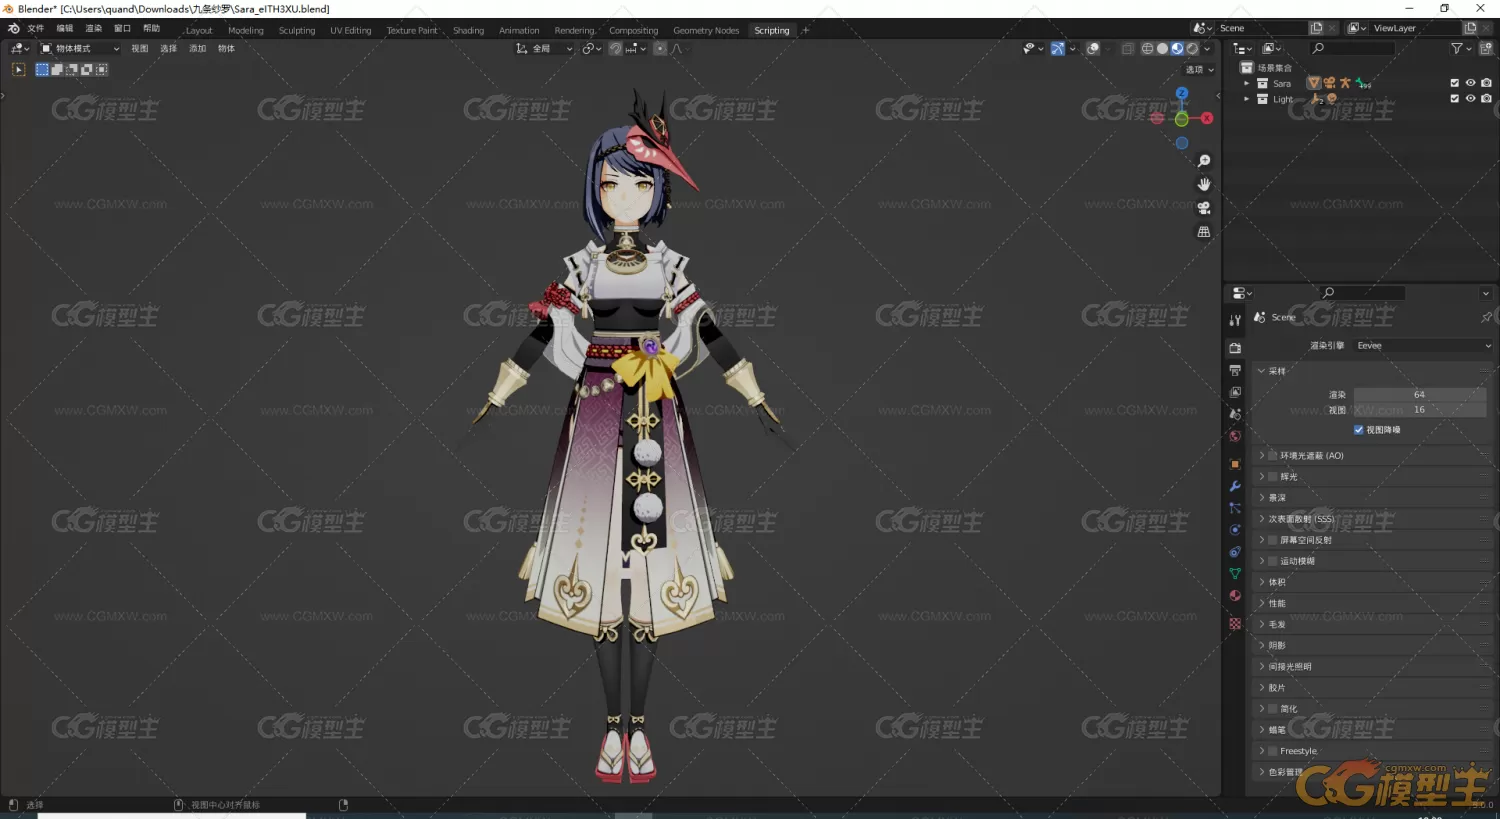Open the viewport 添加 Add menu
This screenshot has width=1500, height=819.
[x=198, y=48]
